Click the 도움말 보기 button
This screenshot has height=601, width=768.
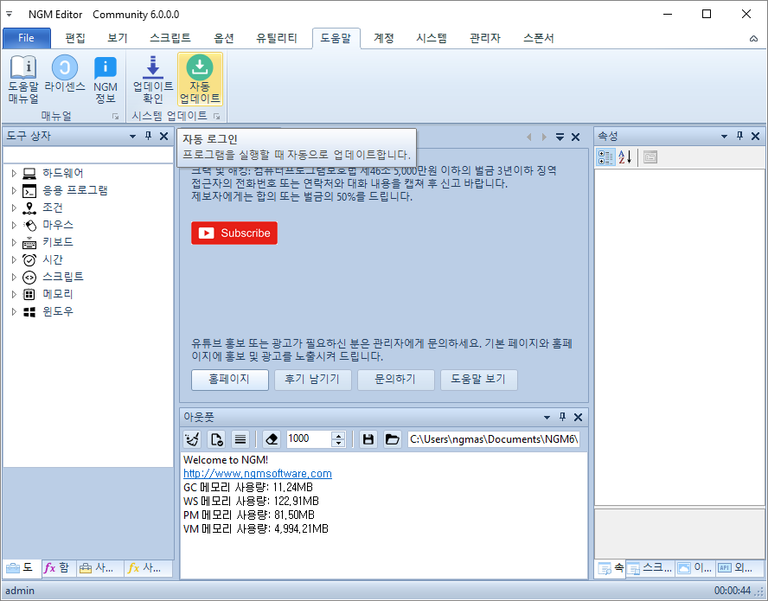(479, 379)
